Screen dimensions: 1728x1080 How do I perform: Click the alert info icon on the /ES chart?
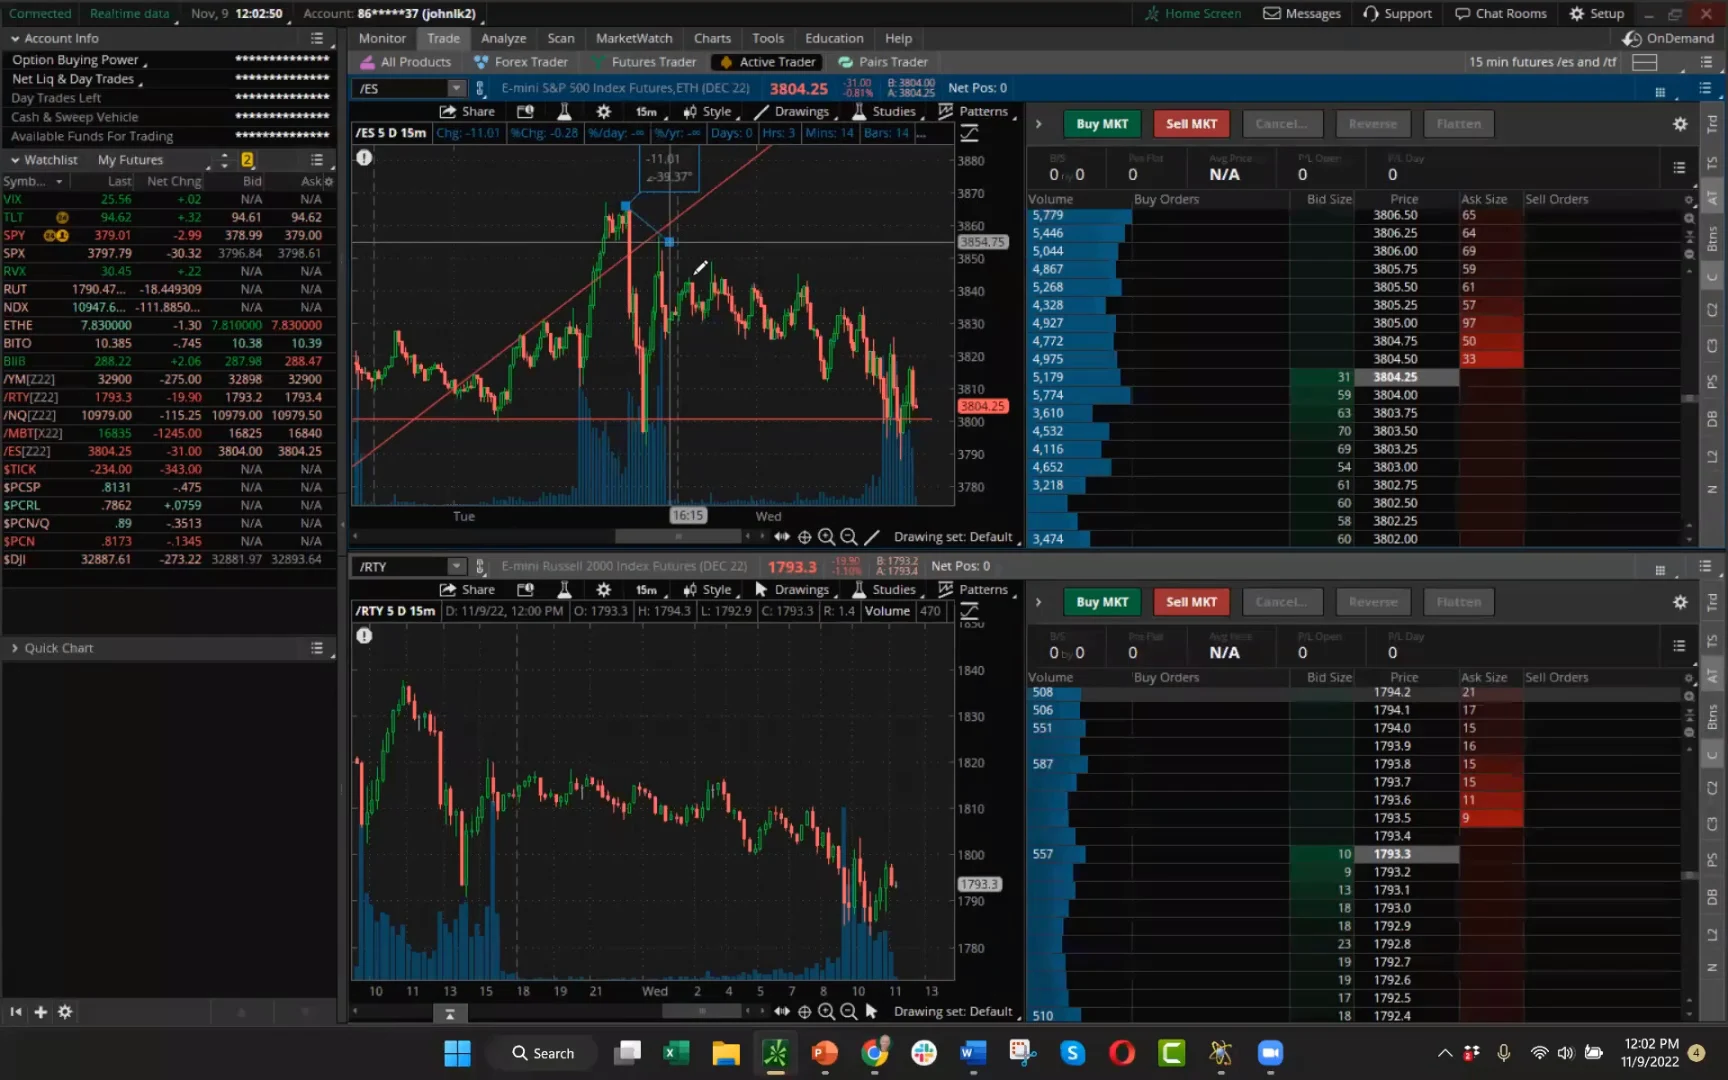pyautogui.click(x=364, y=157)
